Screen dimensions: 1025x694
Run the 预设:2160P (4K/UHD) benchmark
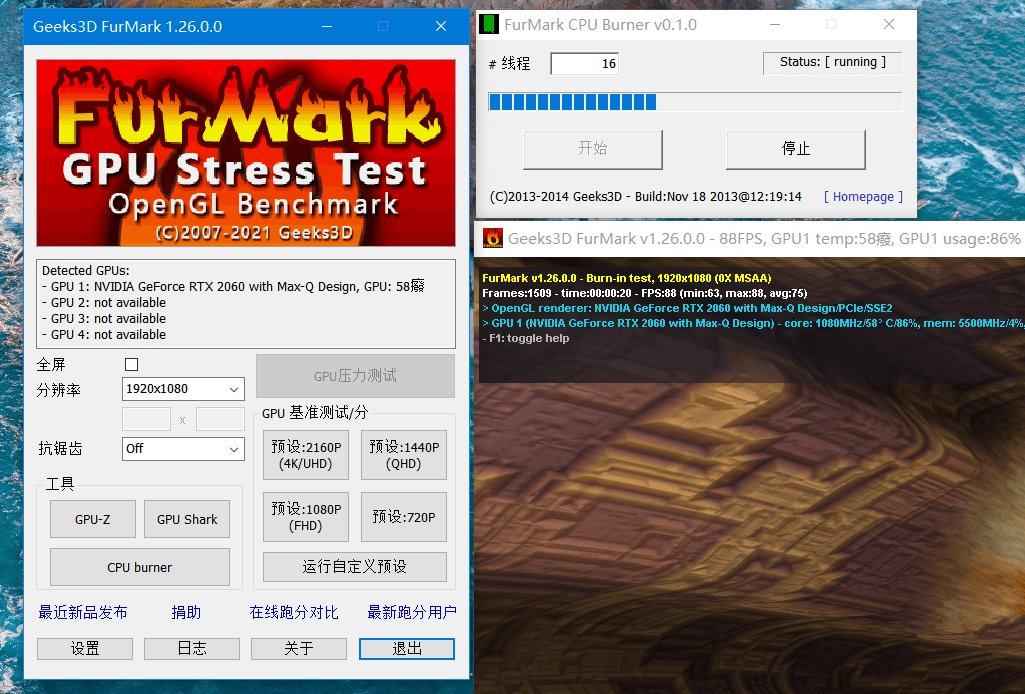(x=305, y=455)
